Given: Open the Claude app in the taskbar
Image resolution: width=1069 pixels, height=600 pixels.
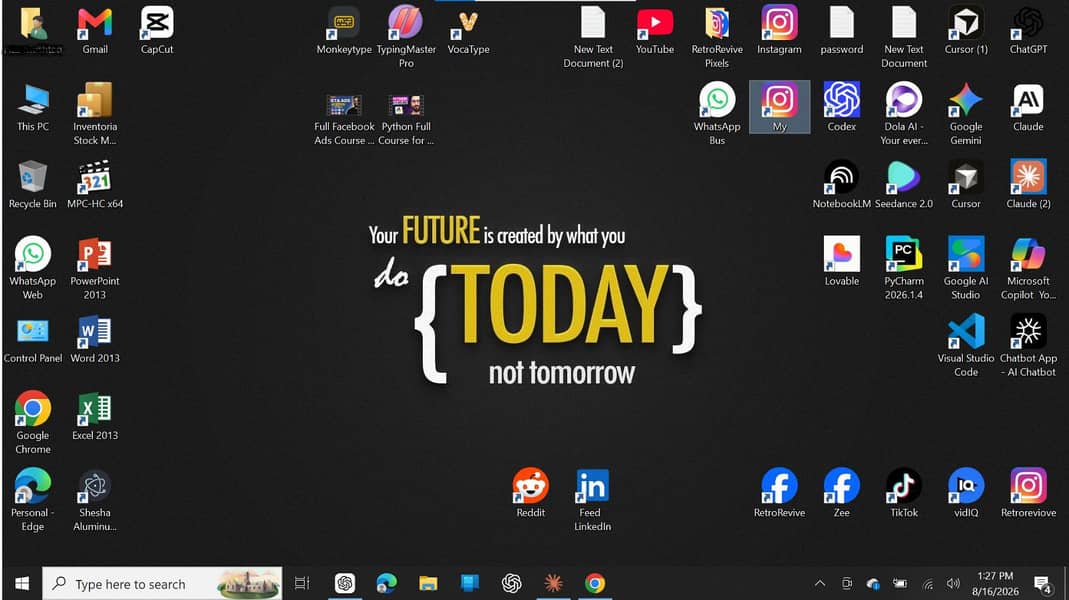Looking at the screenshot, I should coord(553,584).
